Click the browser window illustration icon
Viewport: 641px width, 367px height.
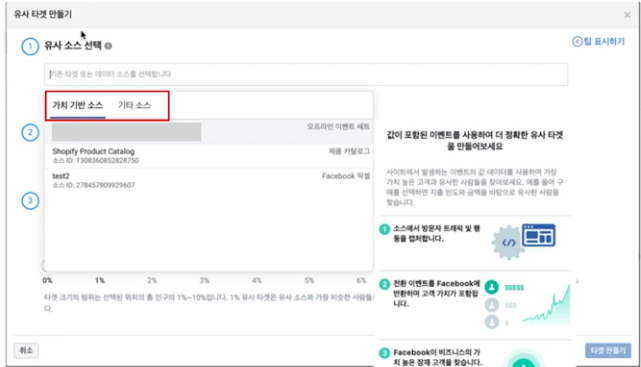click(x=539, y=235)
